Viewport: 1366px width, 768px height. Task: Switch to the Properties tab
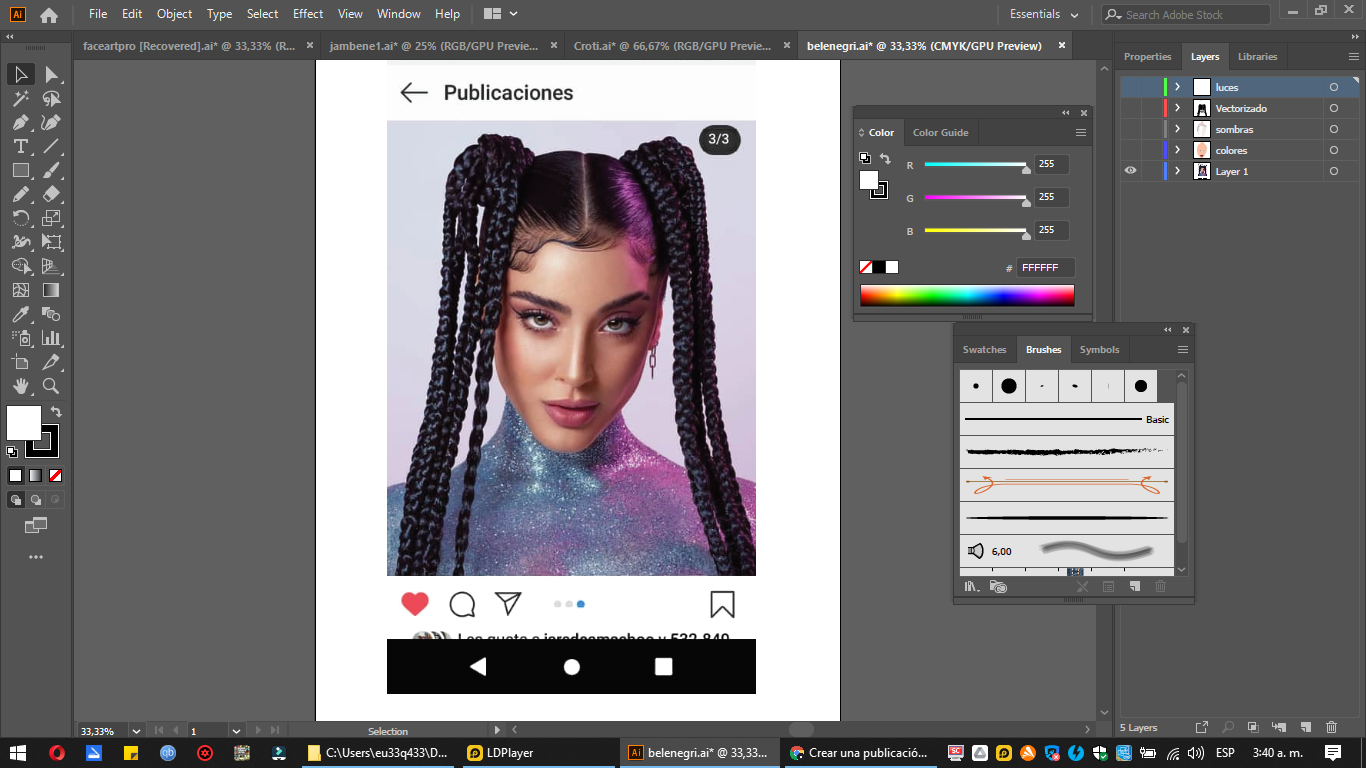coord(1147,57)
